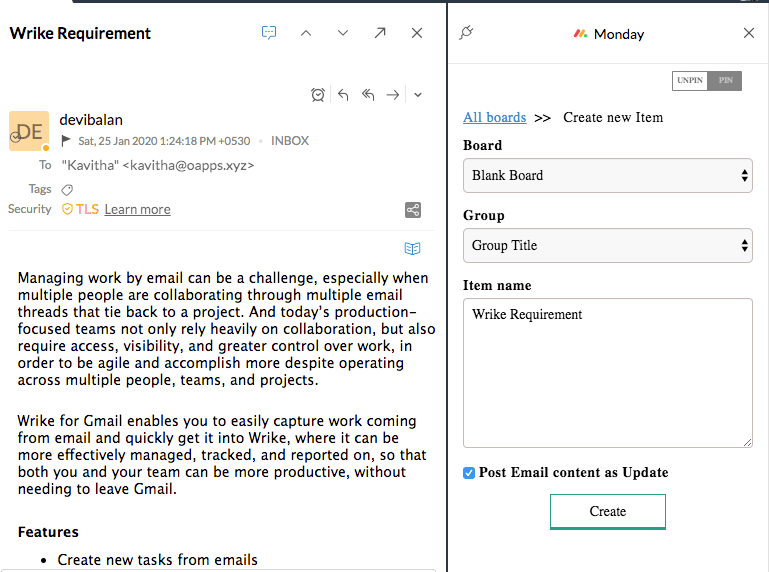Click the INBOX folder label
This screenshot has height=572, width=769.
tap(290, 141)
